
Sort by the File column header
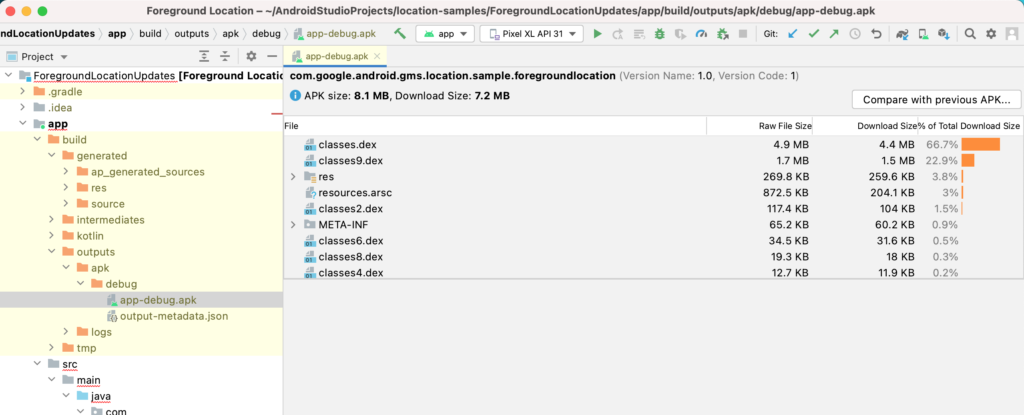coord(495,125)
